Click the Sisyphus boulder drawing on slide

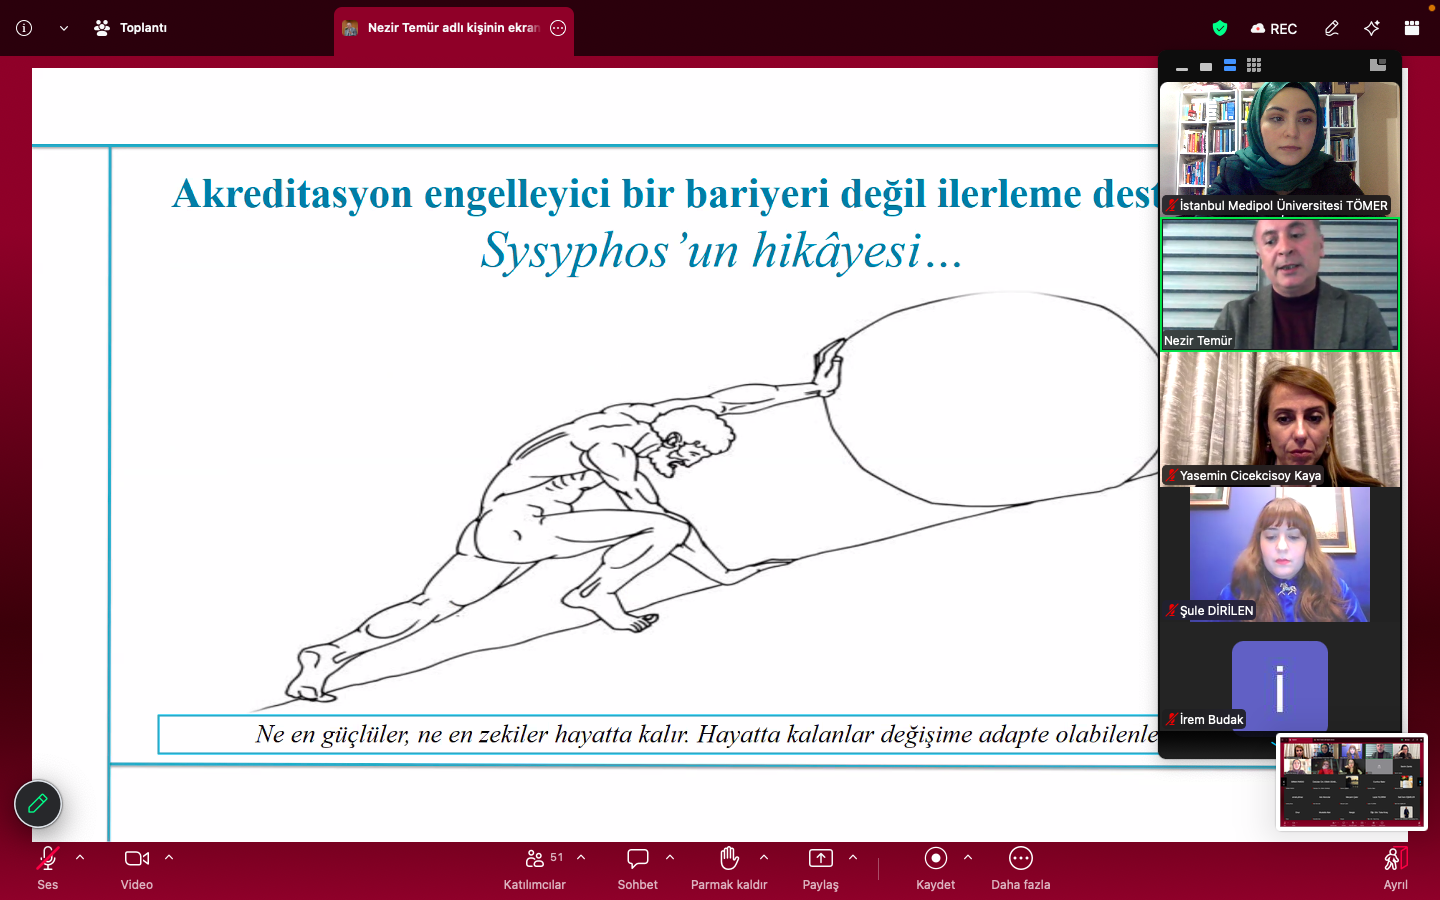[992, 400]
